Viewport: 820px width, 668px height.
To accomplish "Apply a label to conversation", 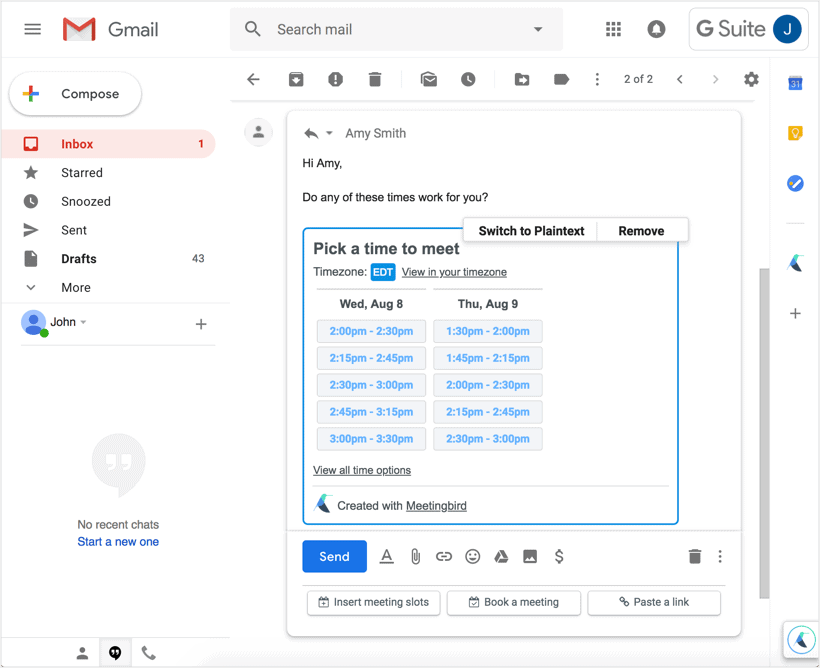I will coord(561,80).
